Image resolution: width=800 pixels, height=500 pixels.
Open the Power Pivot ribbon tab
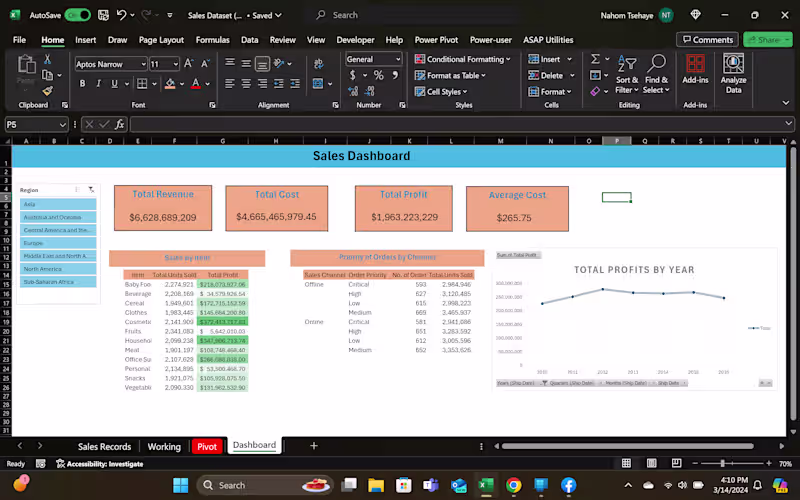pyautogui.click(x=436, y=40)
